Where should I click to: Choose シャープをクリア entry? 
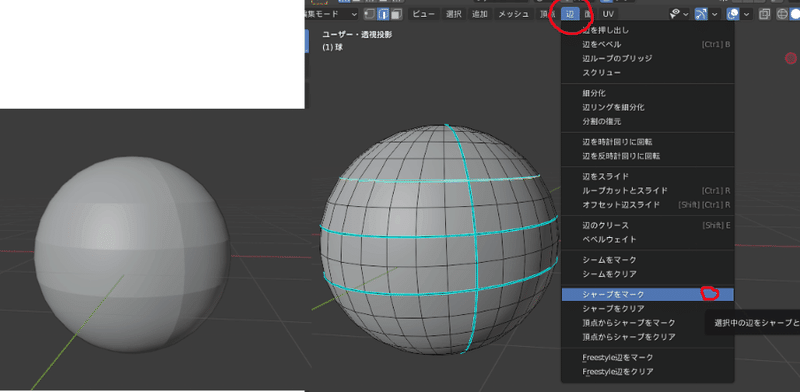pyautogui.click(x=647, y=309)
